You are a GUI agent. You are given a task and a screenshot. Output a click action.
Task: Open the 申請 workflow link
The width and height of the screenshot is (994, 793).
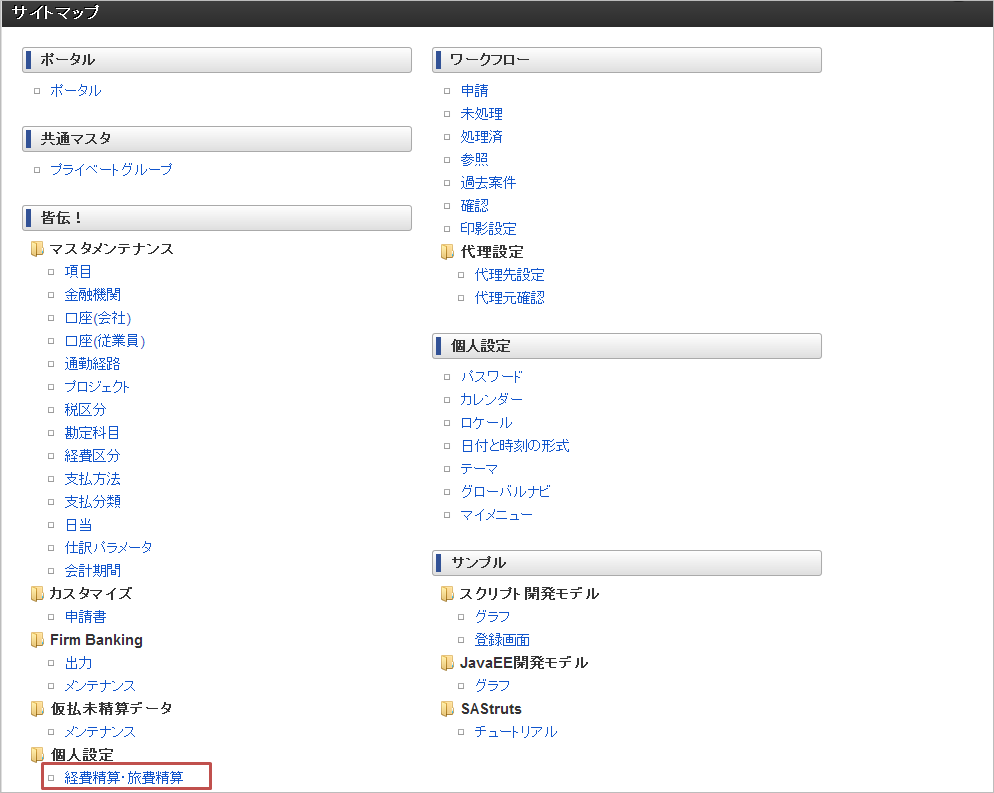tap(475, 91)
